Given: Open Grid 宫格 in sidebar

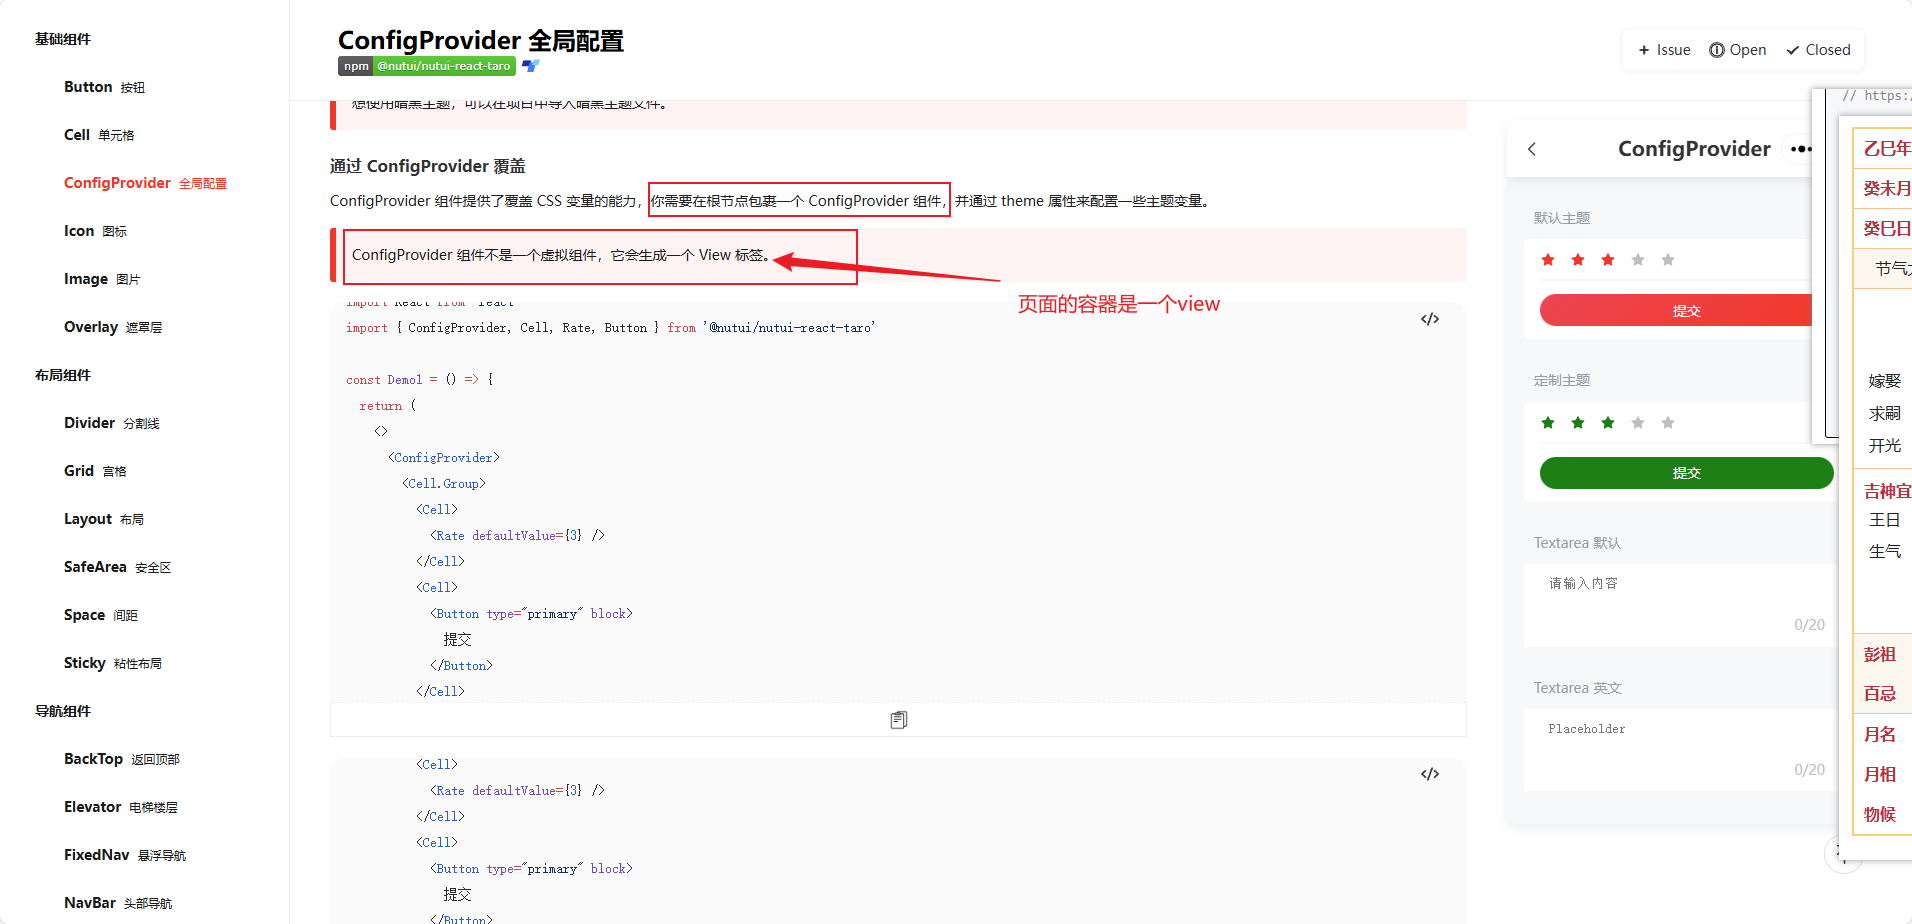Looking at the screenshot, I should point(95,471).
